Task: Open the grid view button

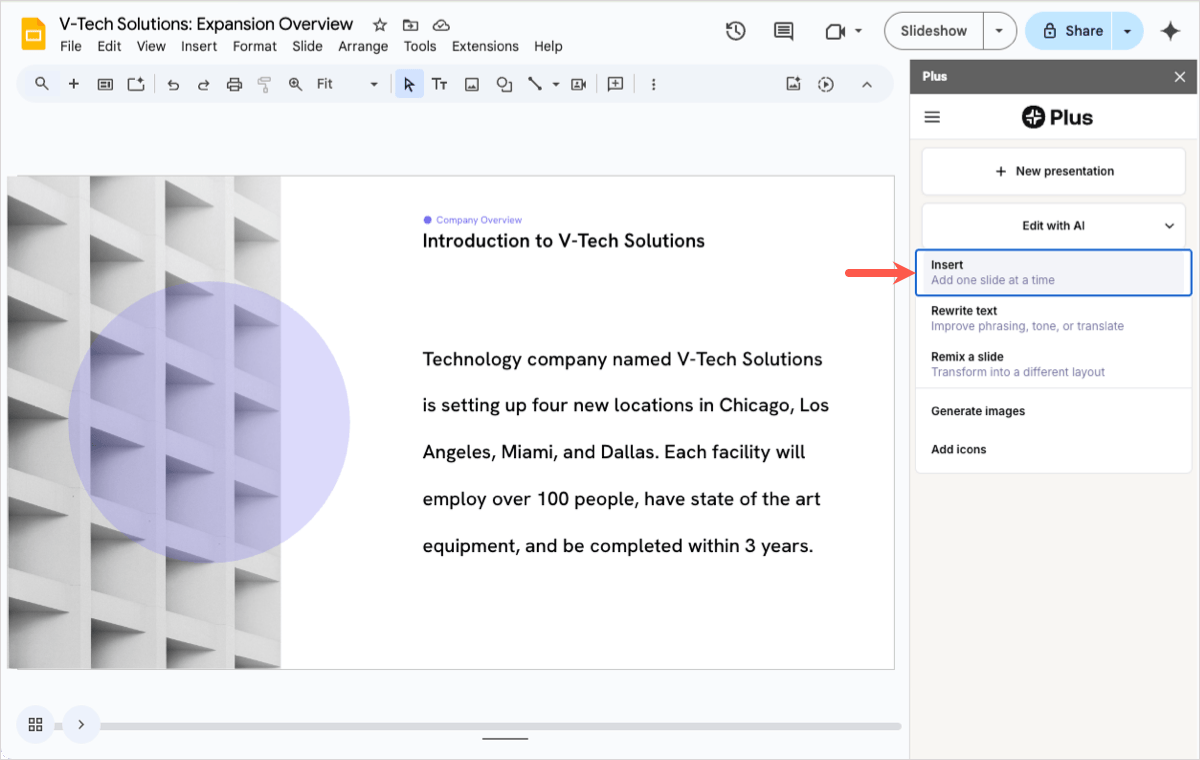Action: [35, 724]
